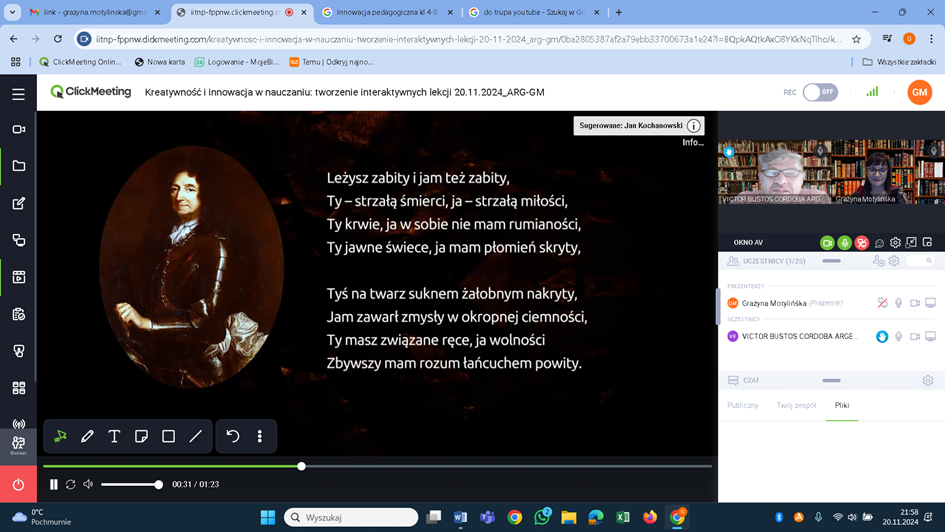Open the hamburger menu in ClickMeeting sidebar
The image size is (945, 532).
point(18,94)
